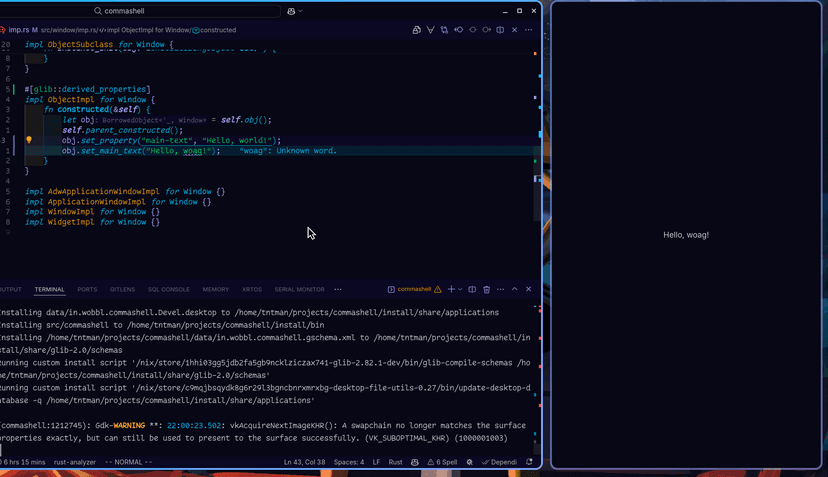Add a new terminal with plus icon
Image resolution: width=828 pixels, height=477 pixels.
click(x=451, y=289)
